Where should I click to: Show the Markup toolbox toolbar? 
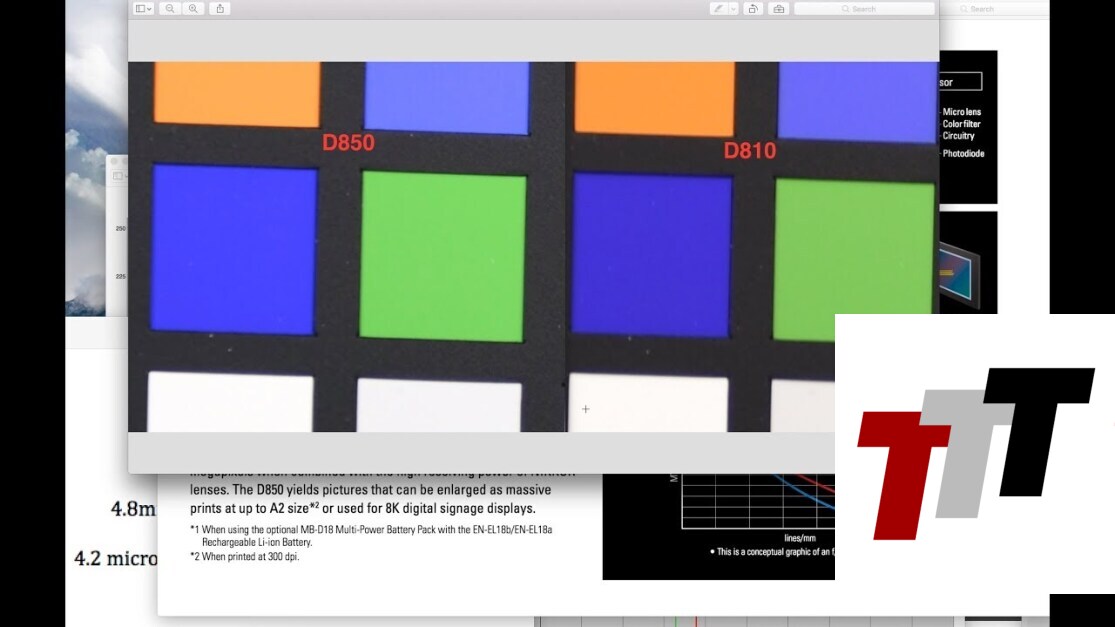click(779, 9)
